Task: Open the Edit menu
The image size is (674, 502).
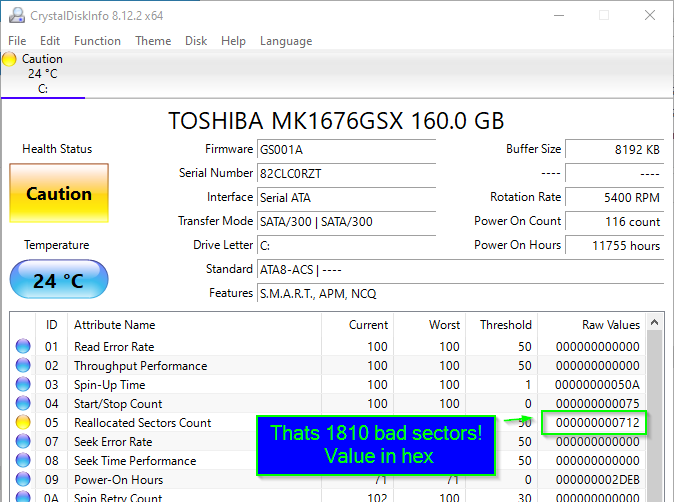Action: (50, 41)
